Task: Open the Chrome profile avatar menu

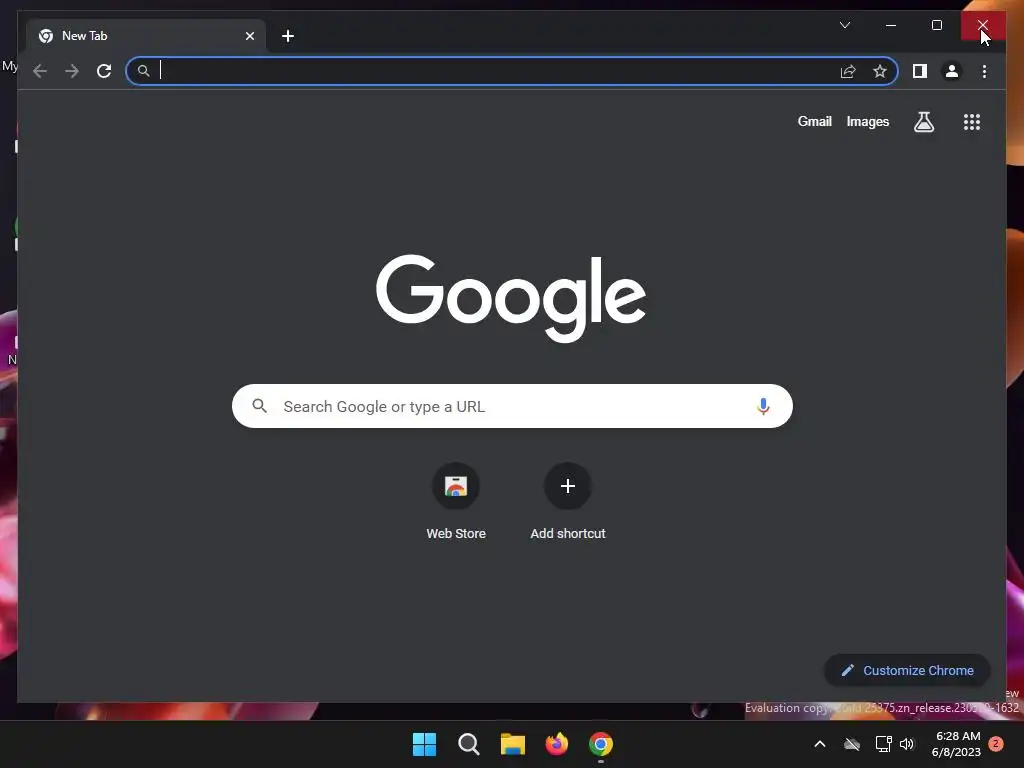Action: (x=952, y=71)
